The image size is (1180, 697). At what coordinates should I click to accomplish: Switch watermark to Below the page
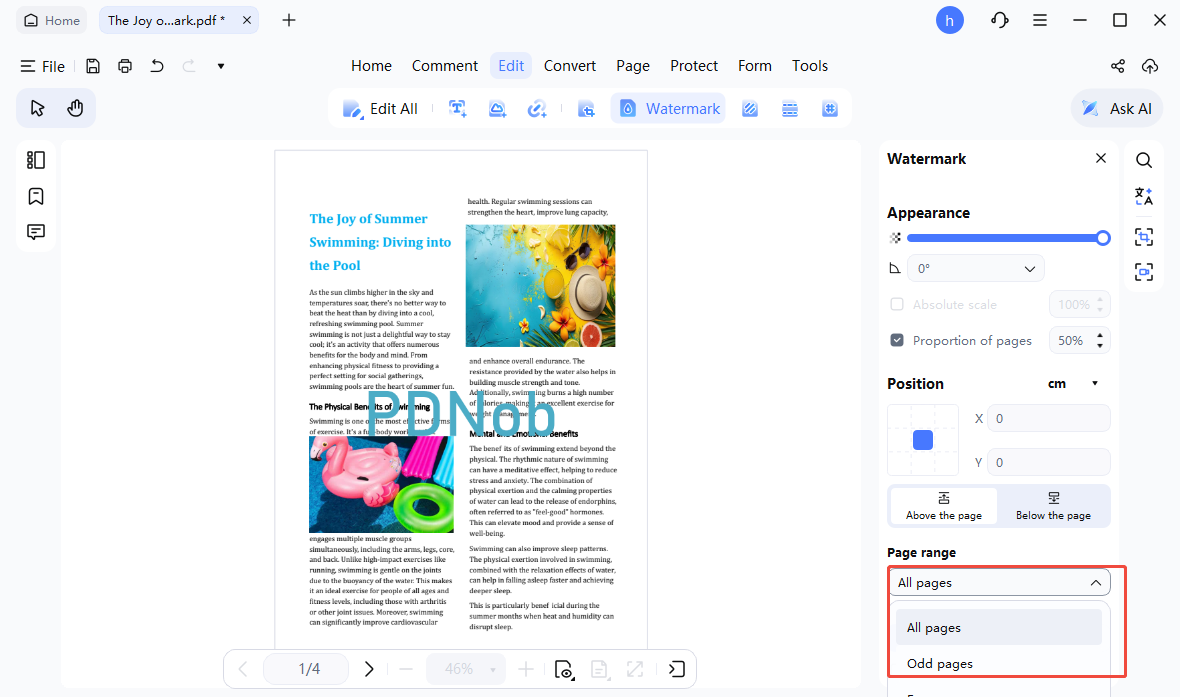(x=1053, y=505)
